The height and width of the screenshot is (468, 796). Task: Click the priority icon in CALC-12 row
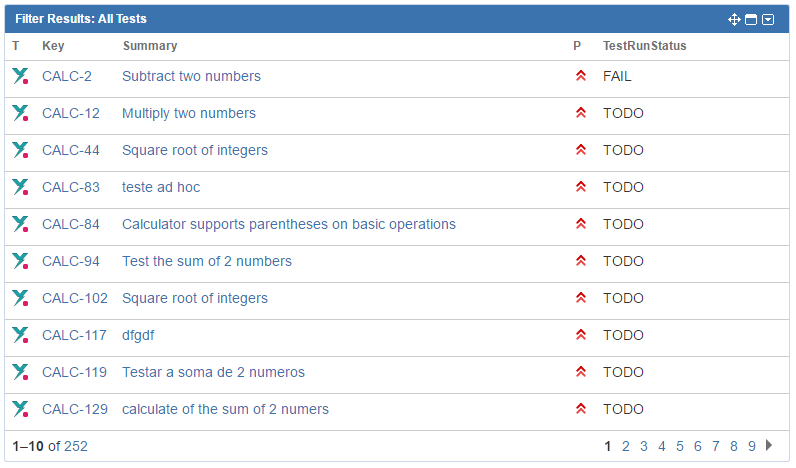pyautogui.click(x=581, y=113)
